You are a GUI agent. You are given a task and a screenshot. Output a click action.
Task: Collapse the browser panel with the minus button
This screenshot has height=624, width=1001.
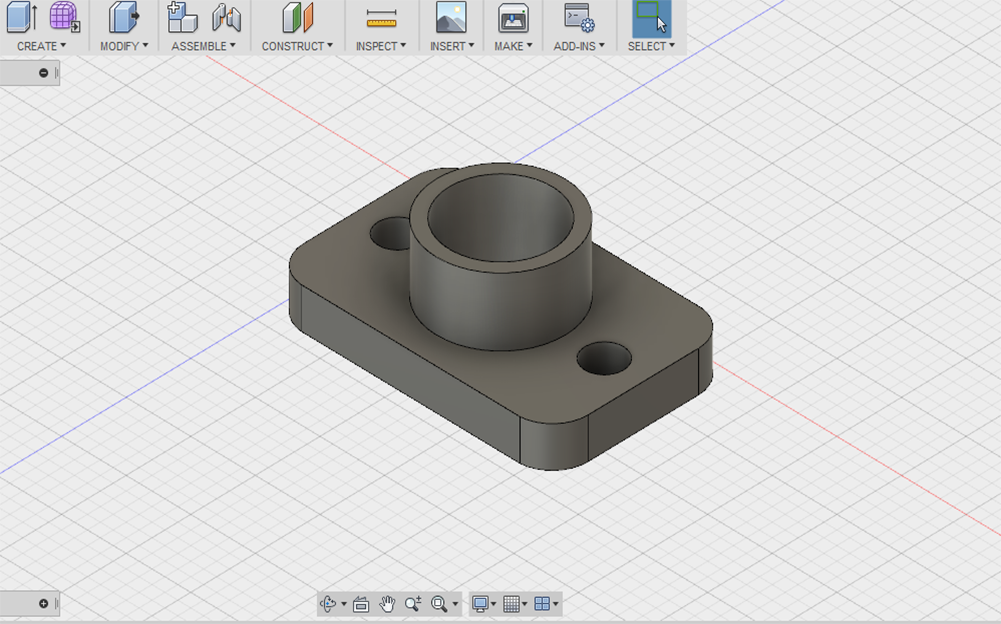(44, 73)
